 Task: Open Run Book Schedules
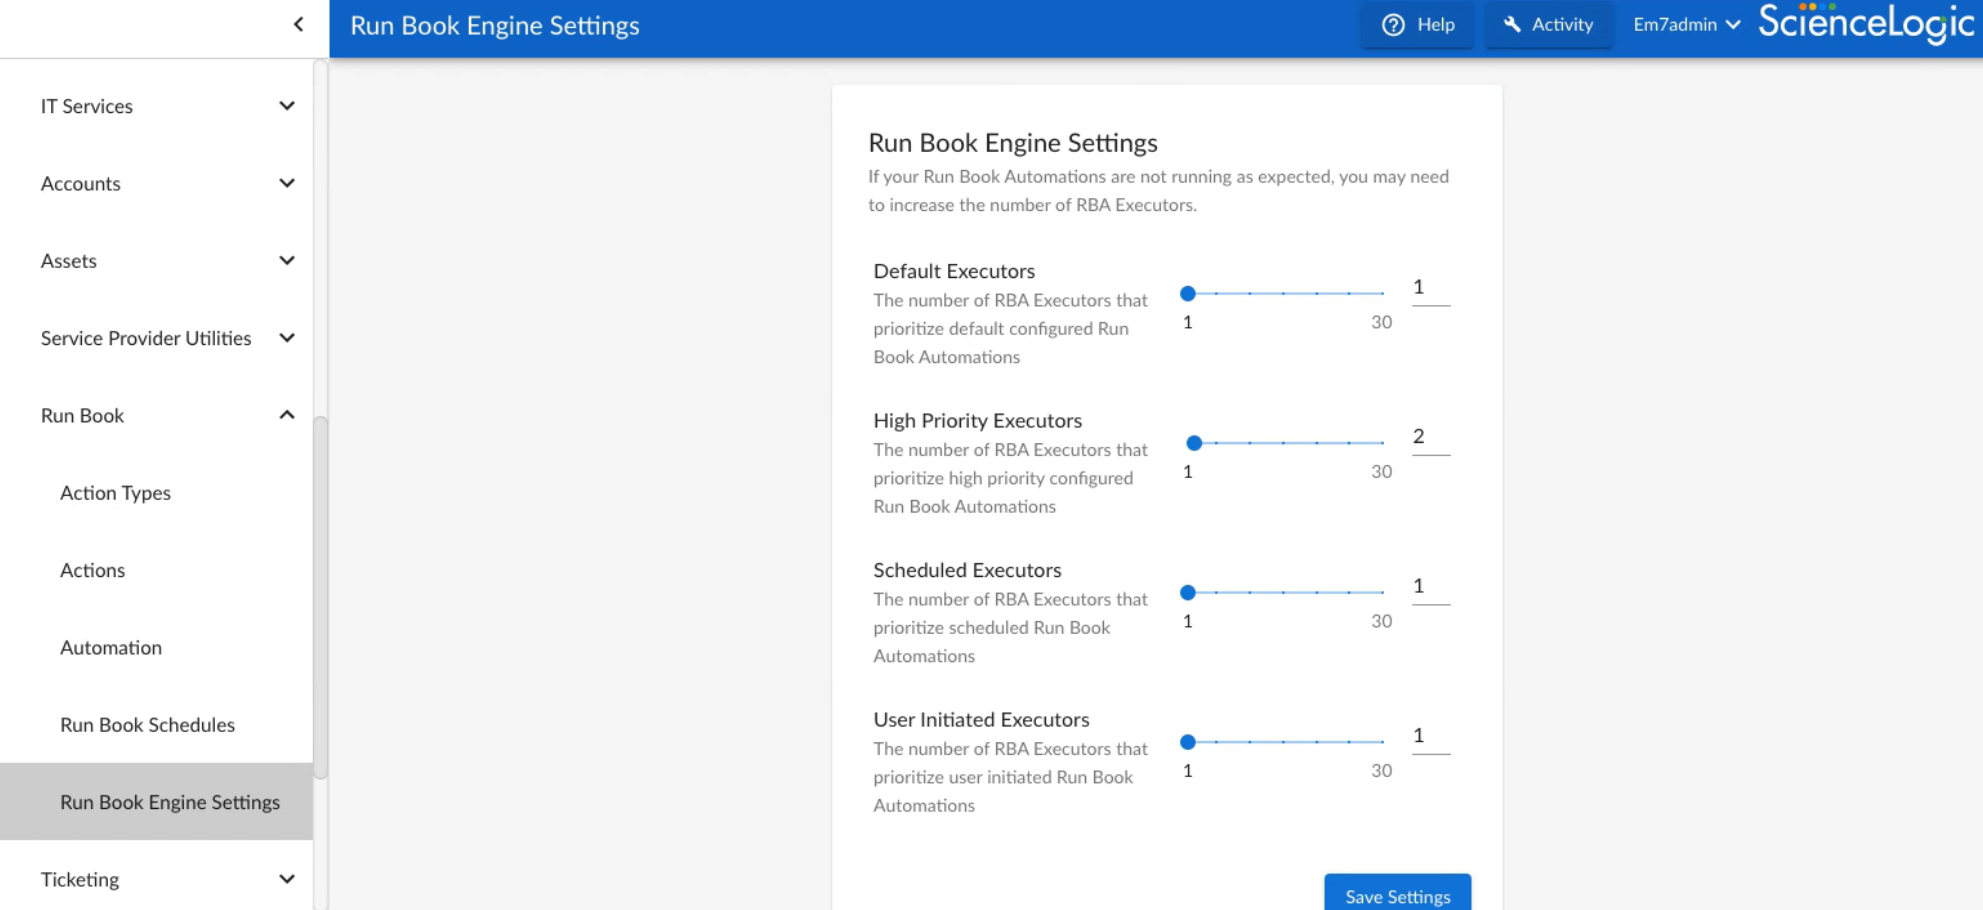[x=147, y=725]
